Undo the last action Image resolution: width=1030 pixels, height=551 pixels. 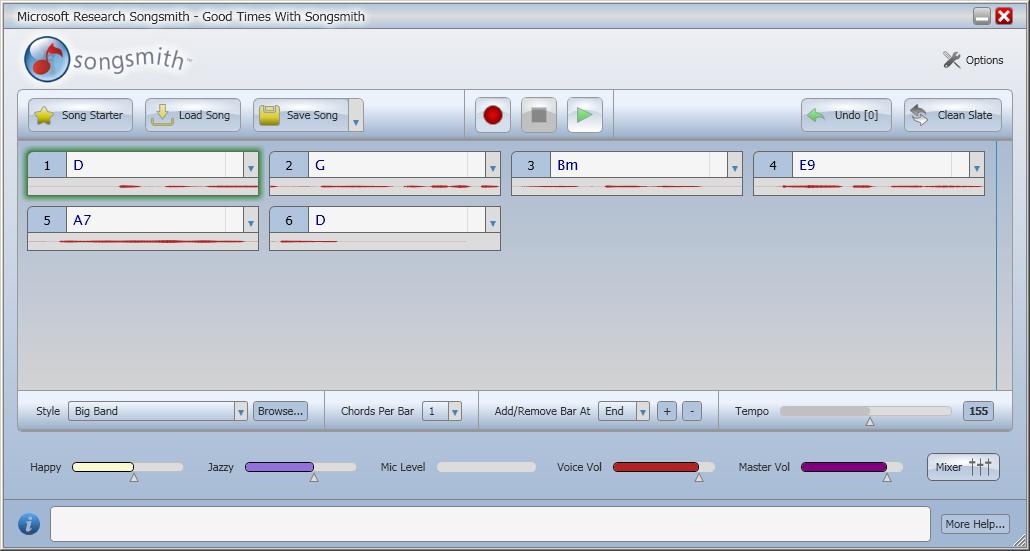(x=846, y=116)
